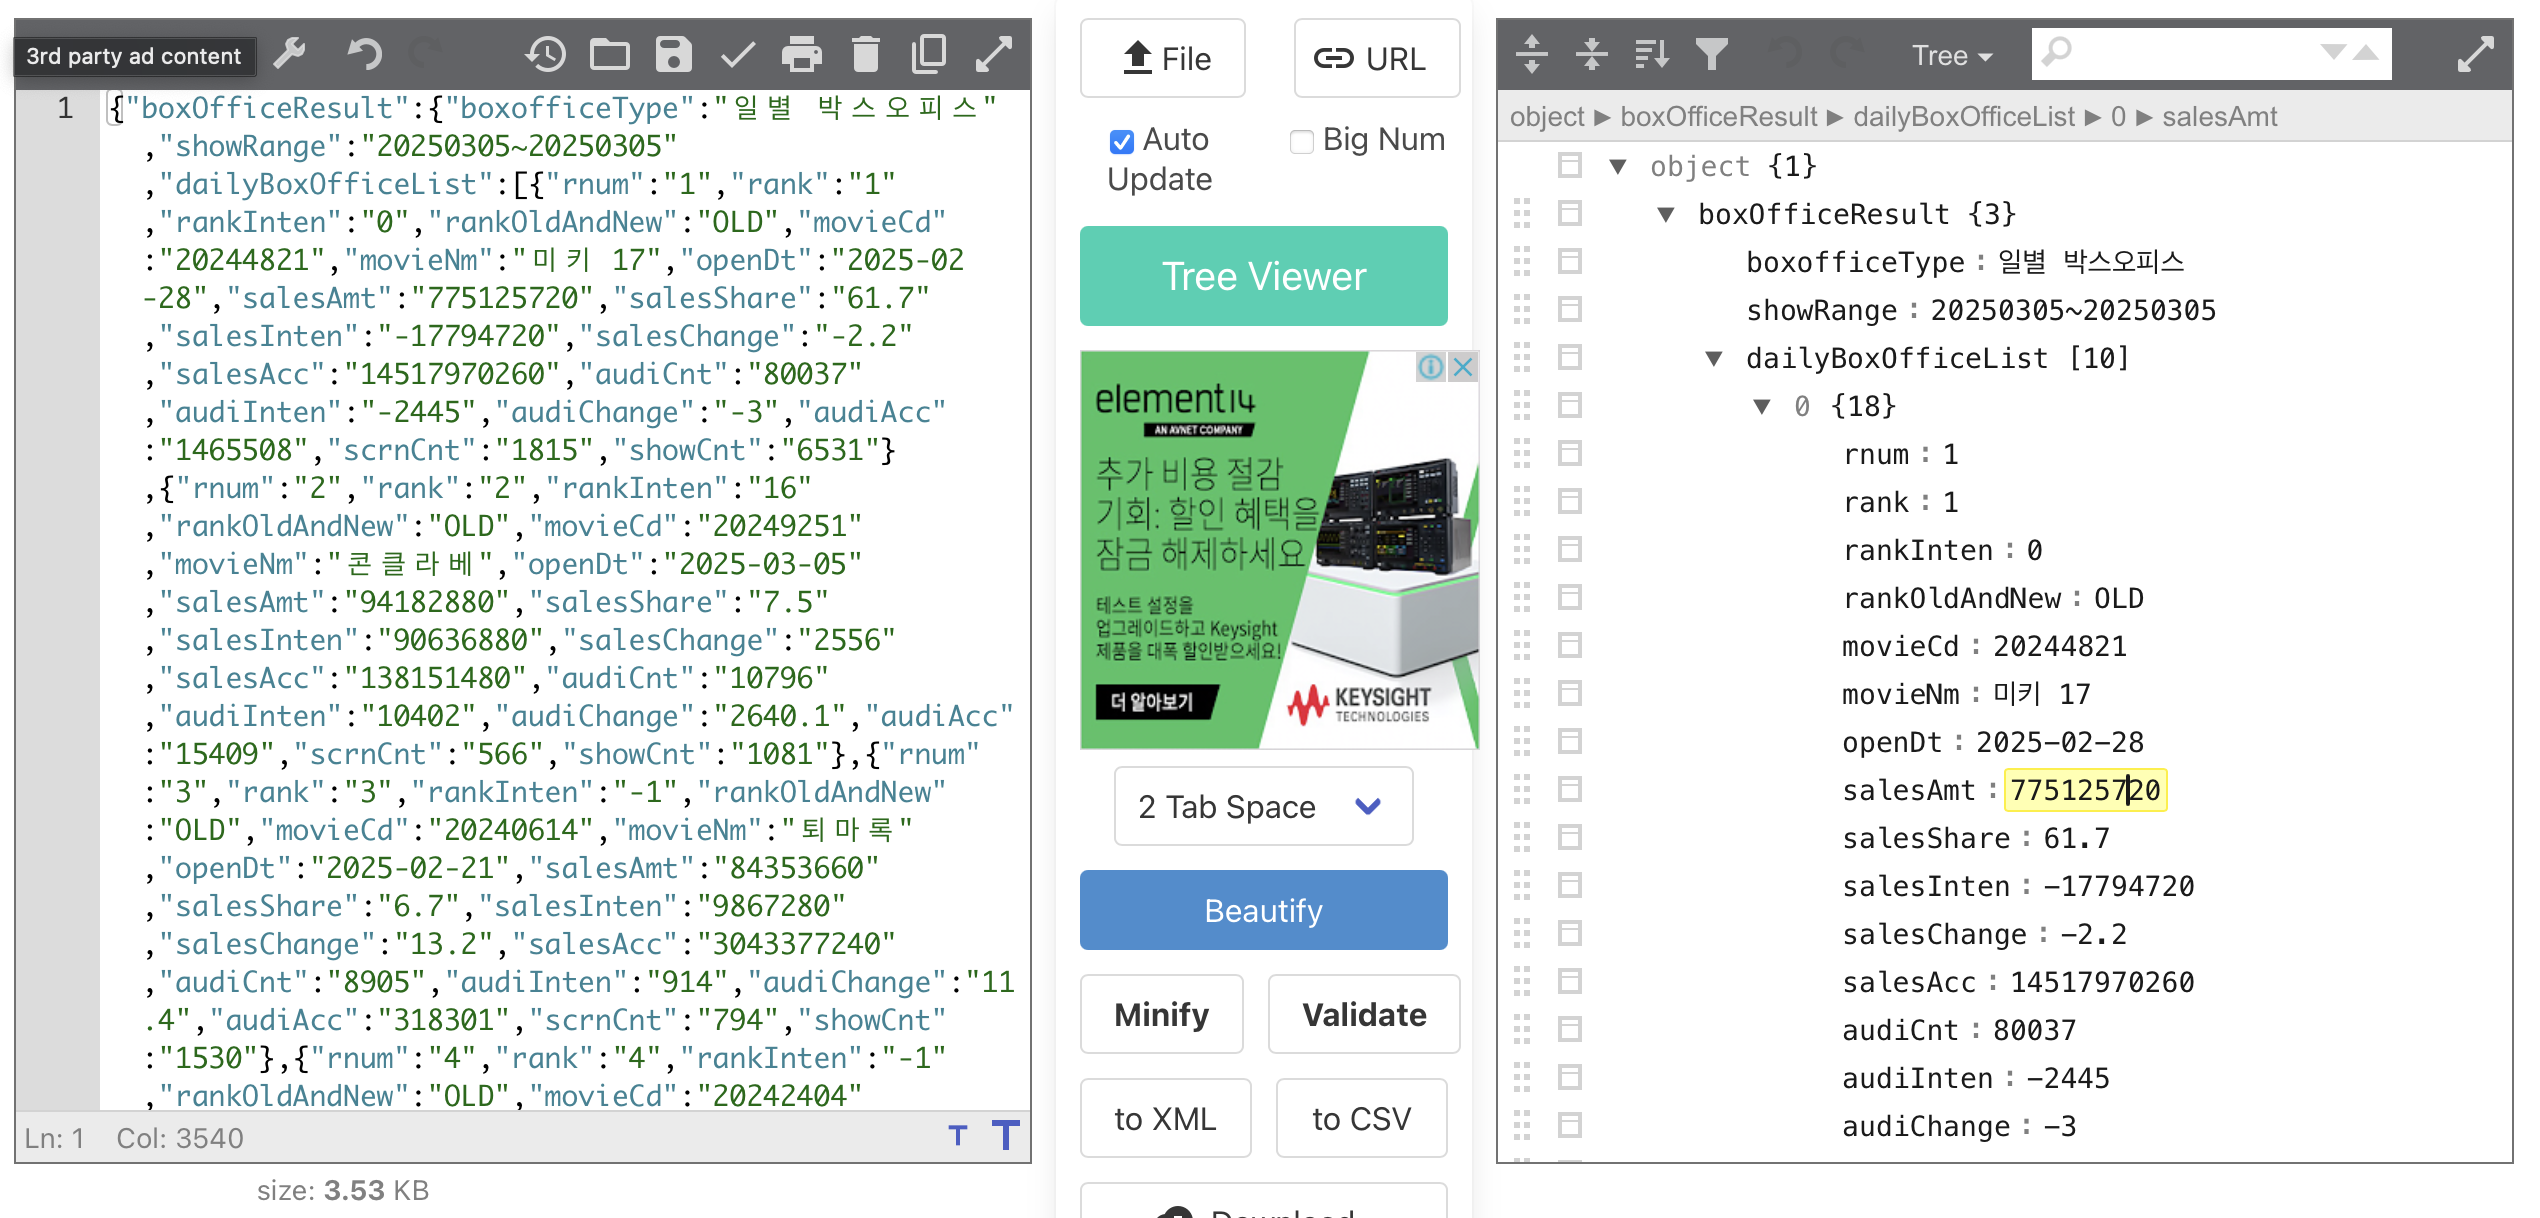This screenshot has height=1218, width=2540.
Task: Click the printer icon
Action: point(801,54)
